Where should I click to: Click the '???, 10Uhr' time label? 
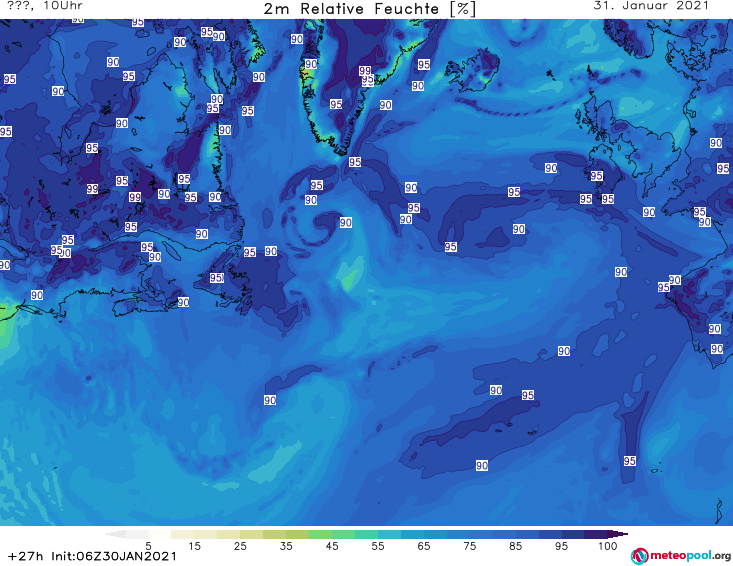tap(45, 6)
